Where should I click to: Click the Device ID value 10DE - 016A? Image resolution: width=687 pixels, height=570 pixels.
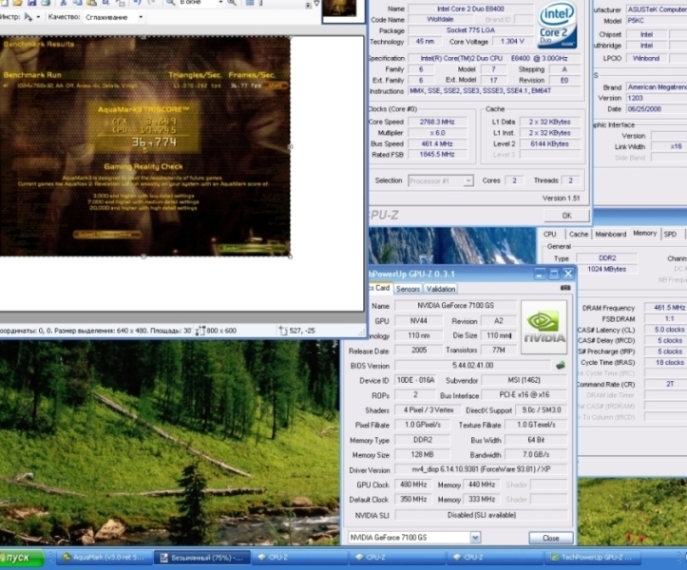click(415, 380)
